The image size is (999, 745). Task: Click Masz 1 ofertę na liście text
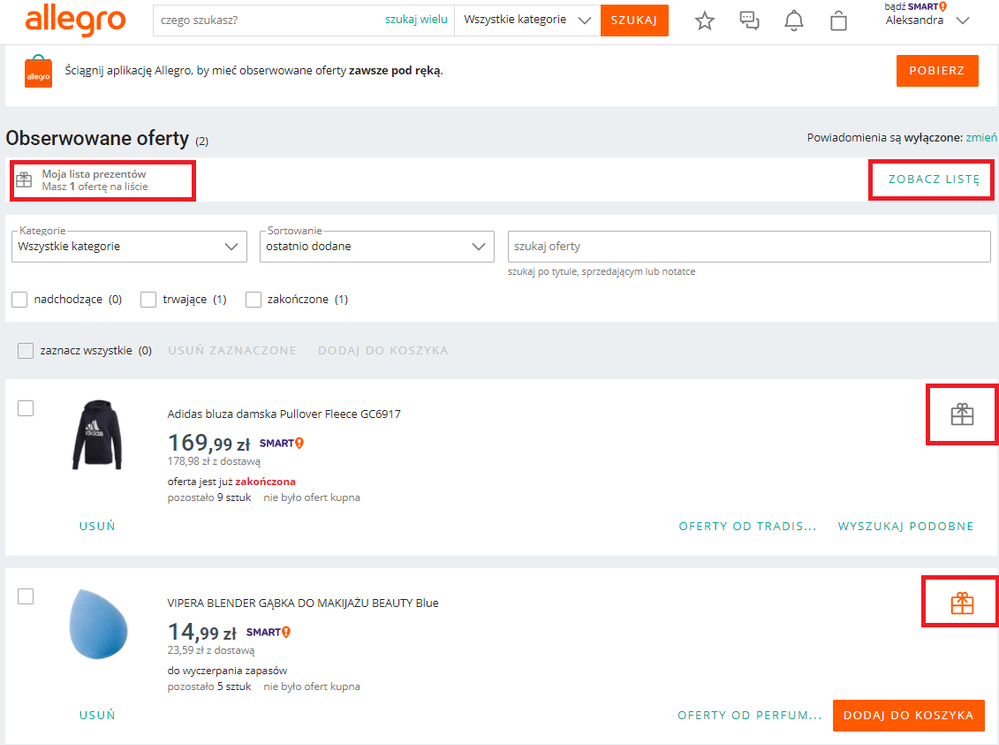(95, 187)
